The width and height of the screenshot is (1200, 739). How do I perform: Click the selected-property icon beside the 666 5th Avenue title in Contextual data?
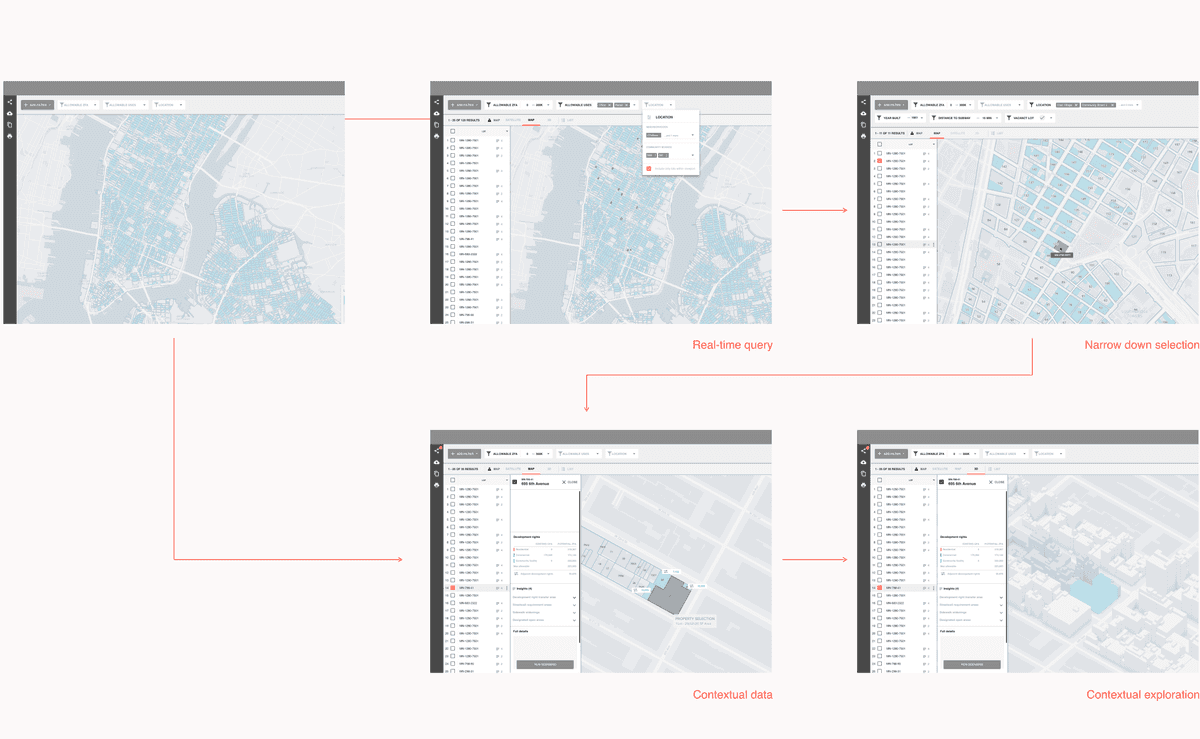point(515,482)
